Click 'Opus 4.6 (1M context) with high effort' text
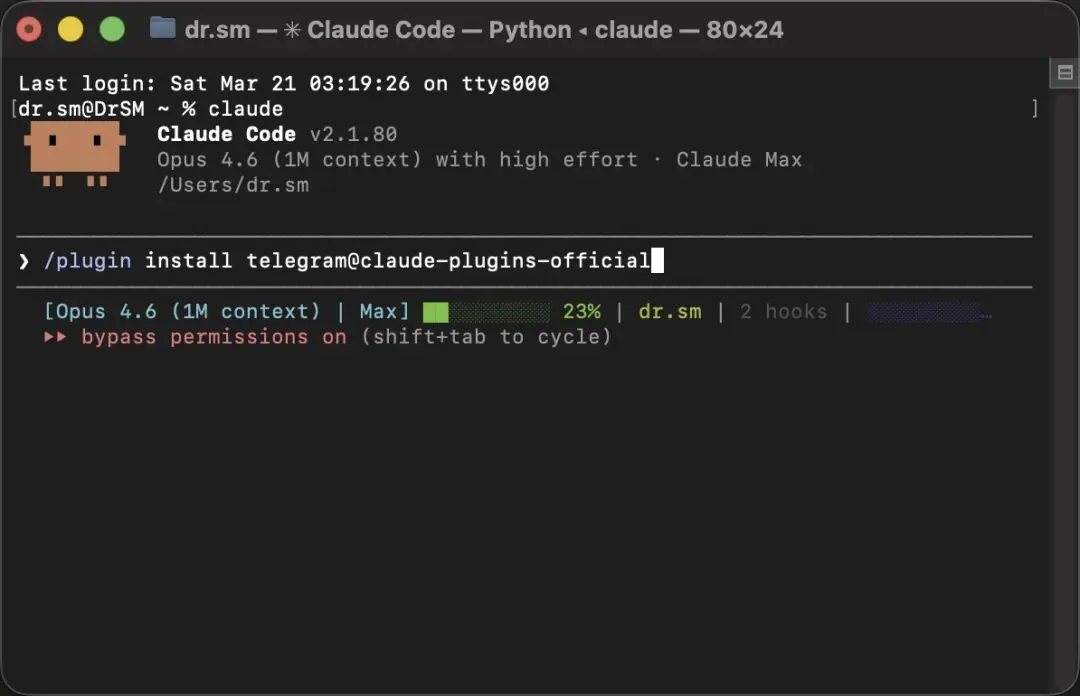The width and height of the screenshot is (1080, 696). [397, 160]
